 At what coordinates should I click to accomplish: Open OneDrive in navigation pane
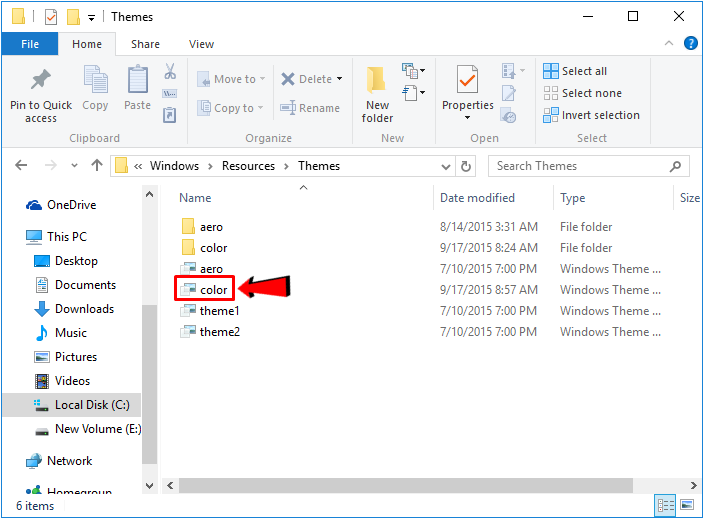pos(61,205)
